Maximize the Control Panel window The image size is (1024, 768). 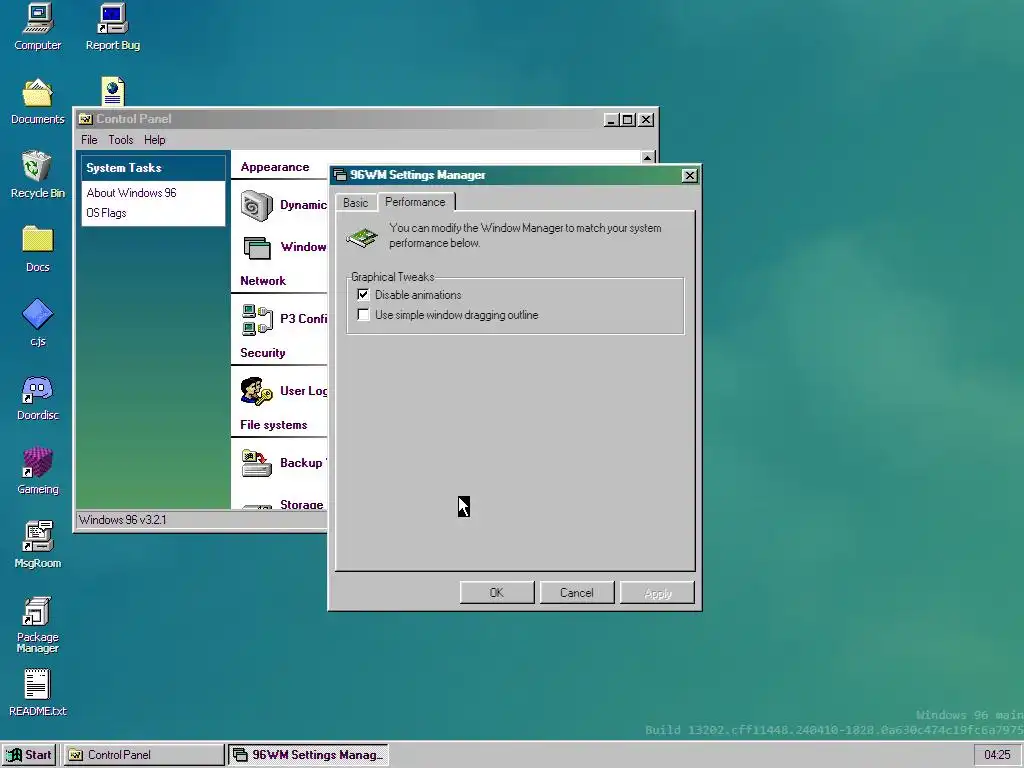pos(628,120)
